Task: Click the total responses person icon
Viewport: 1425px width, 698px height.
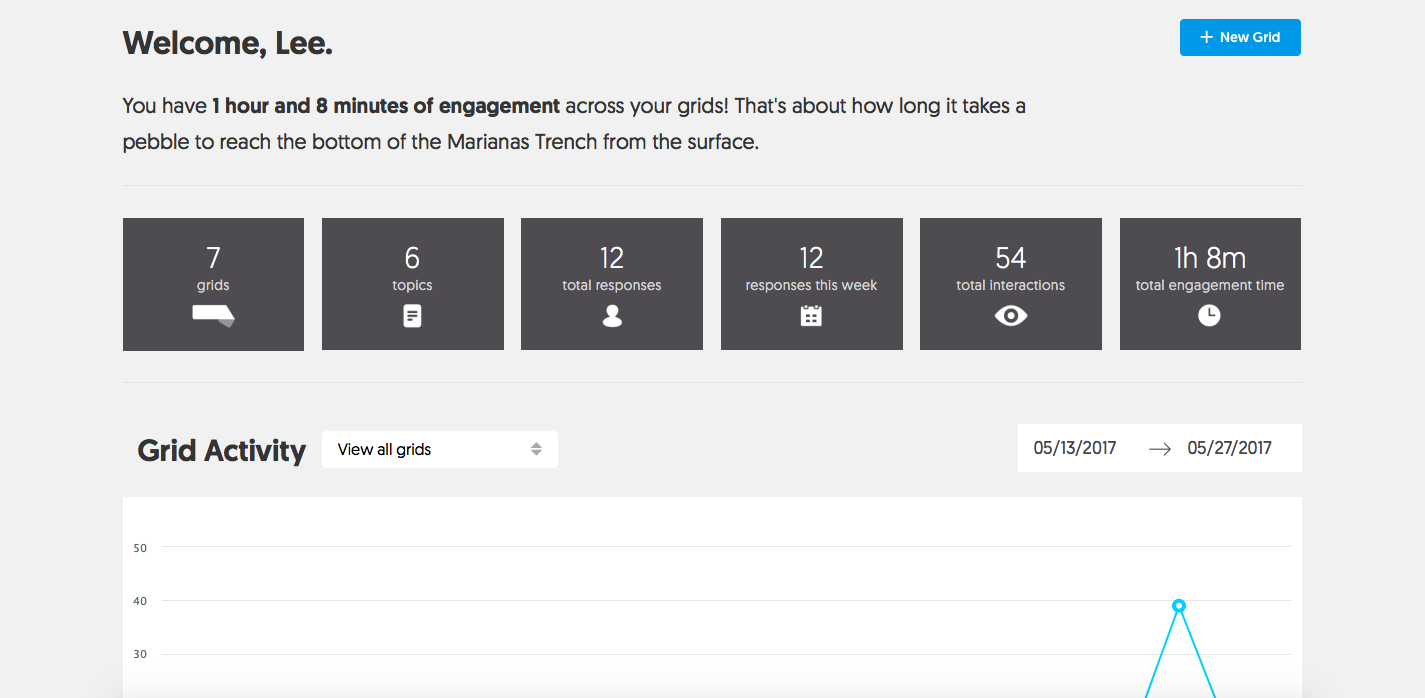Action: [612, 316]
